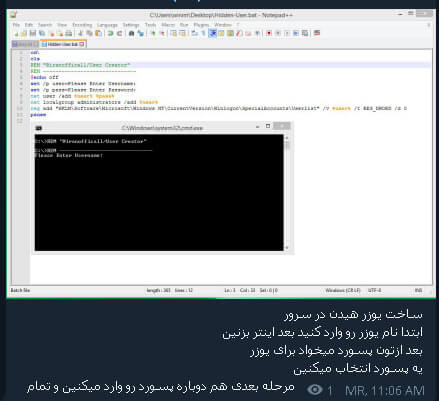Screen dimensions: 439x401
Task: Click the Playback macro icon
Action: click(x=287, y=33)
